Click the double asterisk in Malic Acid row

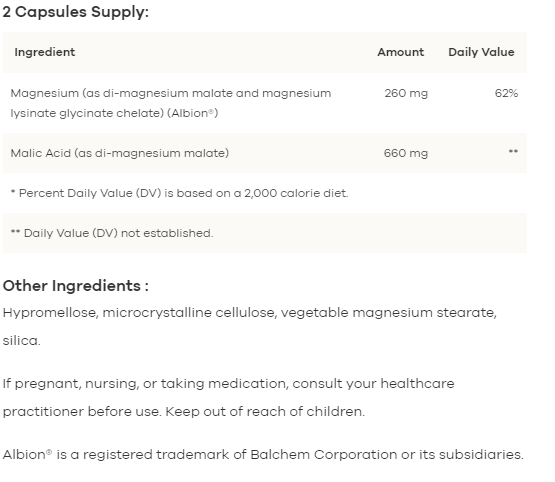[513, 152]
